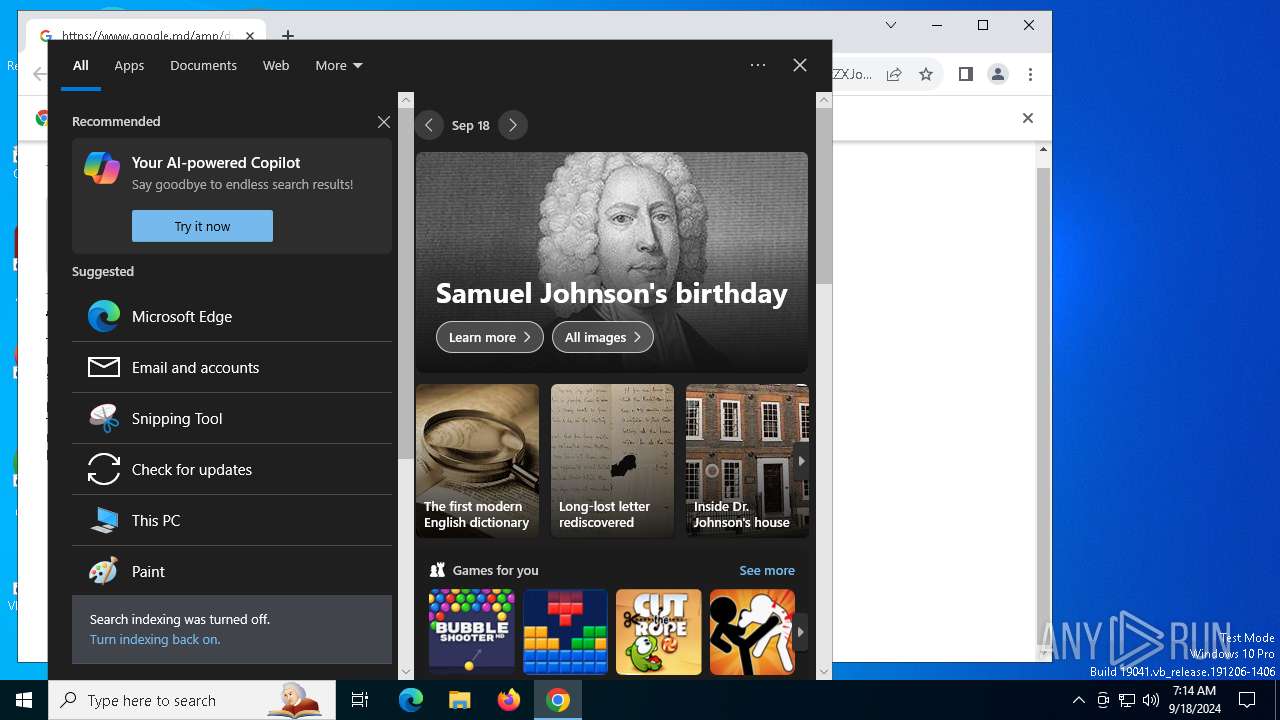Open File Explorer from taskbar
Image resolution: width=1280 pixels, height=720 pixels.
(x=459, y=700)
